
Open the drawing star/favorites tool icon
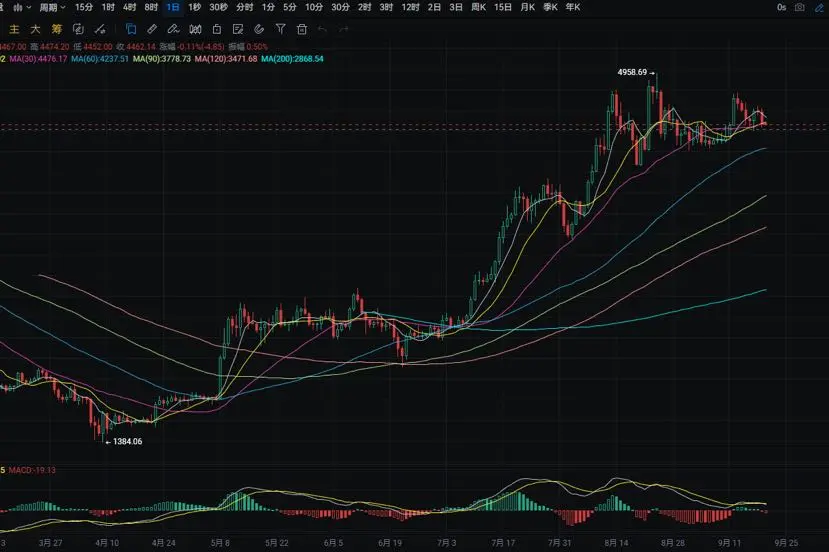[x=99, y=30]
